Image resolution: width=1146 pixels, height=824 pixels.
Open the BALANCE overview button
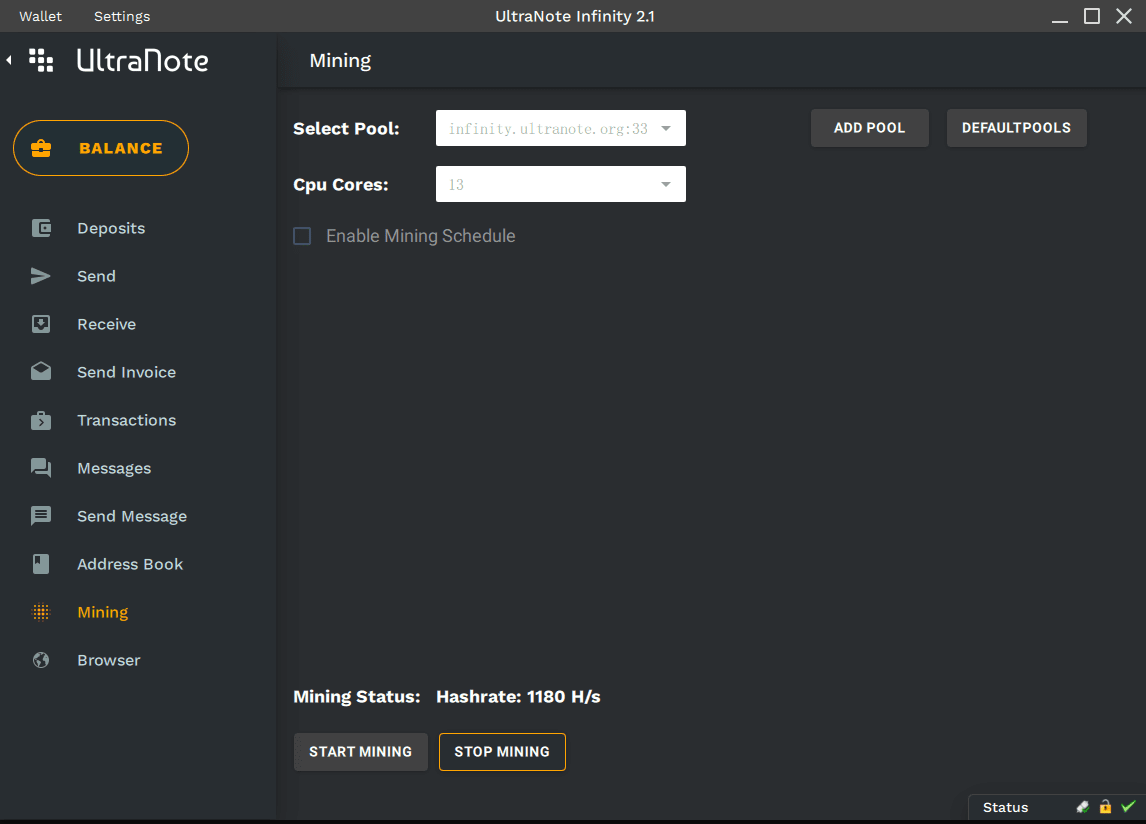101,148
